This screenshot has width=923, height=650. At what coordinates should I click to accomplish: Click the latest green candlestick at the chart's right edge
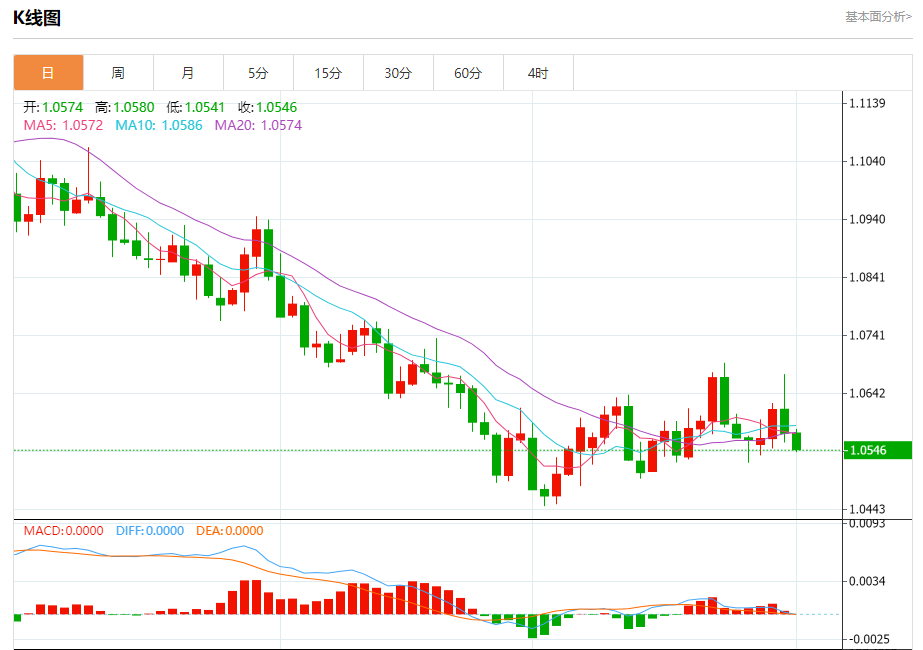tap(796, 442)
